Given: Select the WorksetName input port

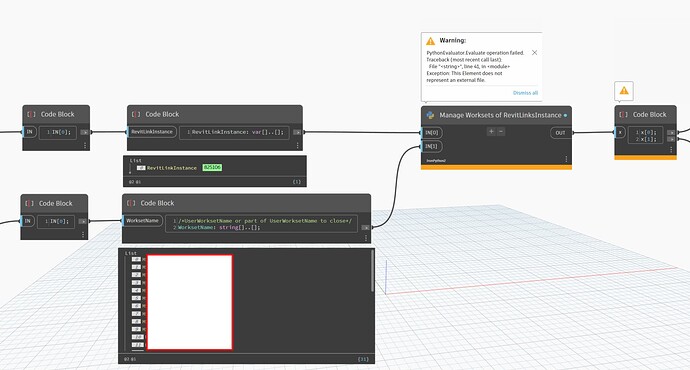Looking at the screenshot, I should 143,220.
